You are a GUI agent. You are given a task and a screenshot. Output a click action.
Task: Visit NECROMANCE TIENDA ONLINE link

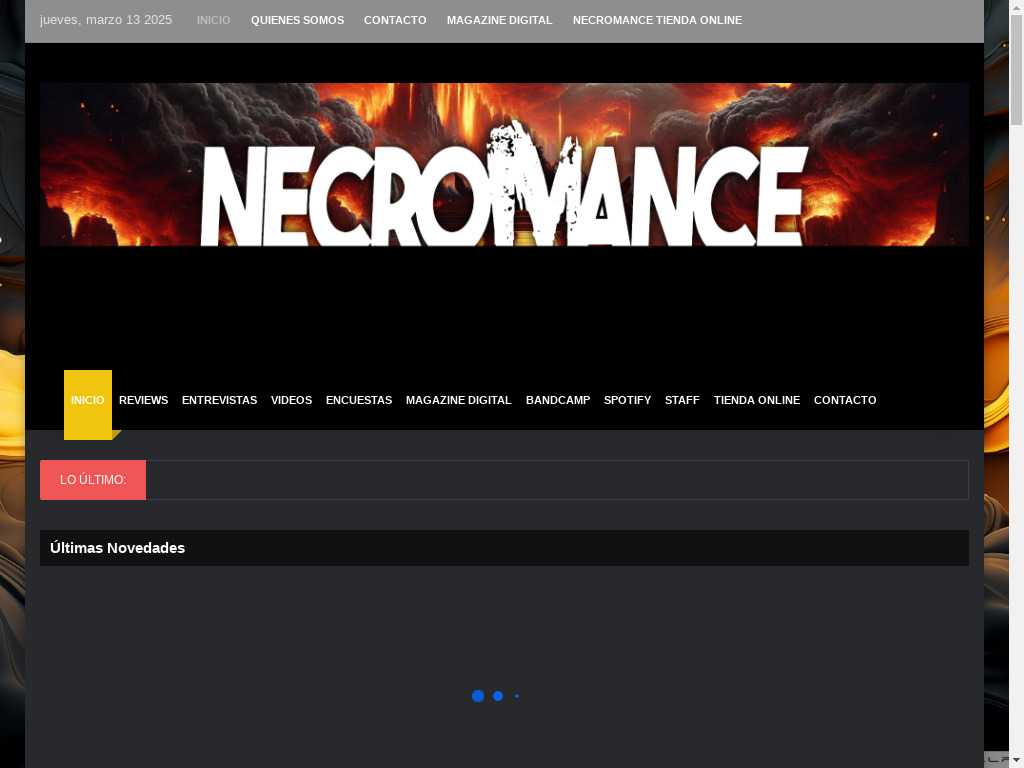tap(657, 20)
